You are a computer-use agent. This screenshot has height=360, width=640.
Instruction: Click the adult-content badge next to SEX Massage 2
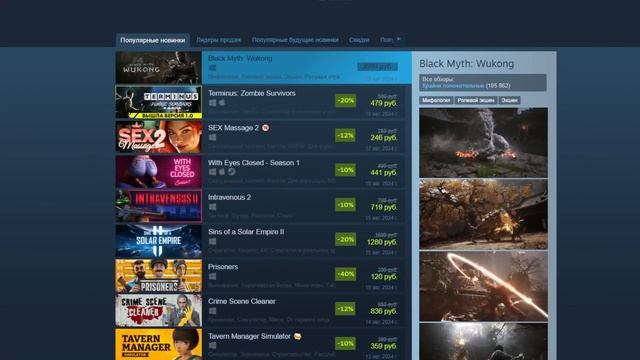click(265, 128)
